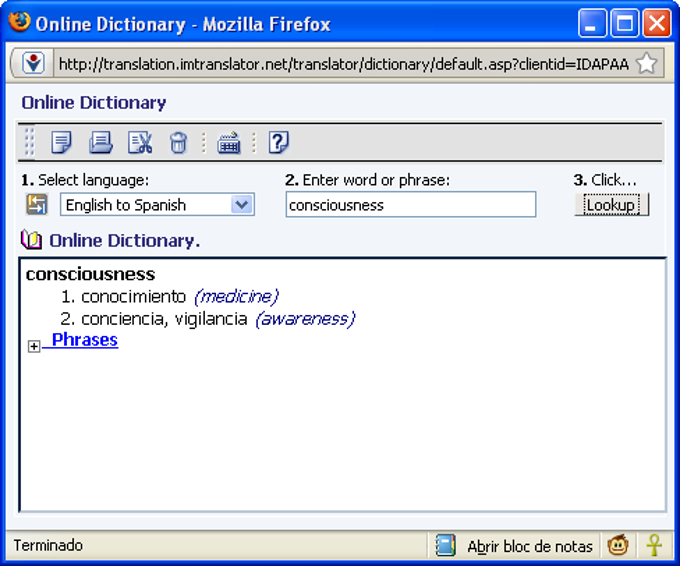The height and width of the screenshot is (566, 680).
Task: Click the swap languages icon
Action: pos(36,205)
